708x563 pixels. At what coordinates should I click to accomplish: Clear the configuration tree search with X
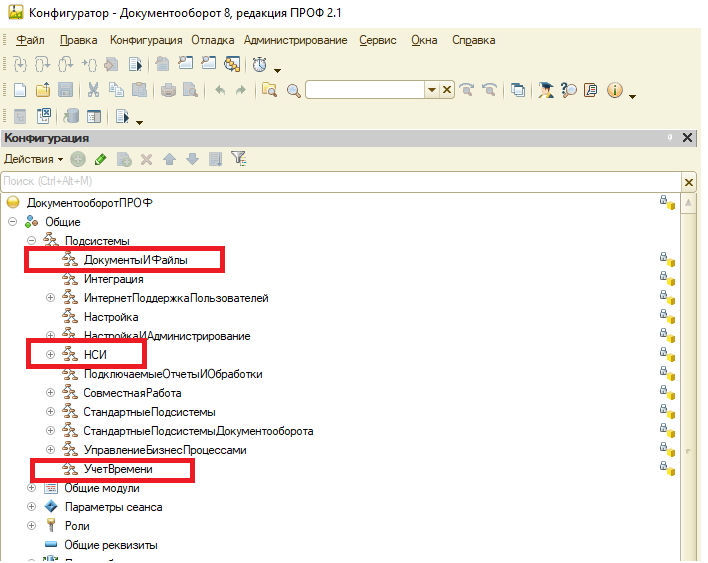(x=689, y=182)
